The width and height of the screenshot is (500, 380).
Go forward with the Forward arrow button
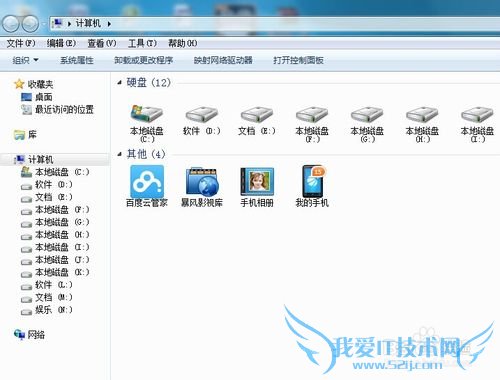pyautogui.click(x=30, y=24)
